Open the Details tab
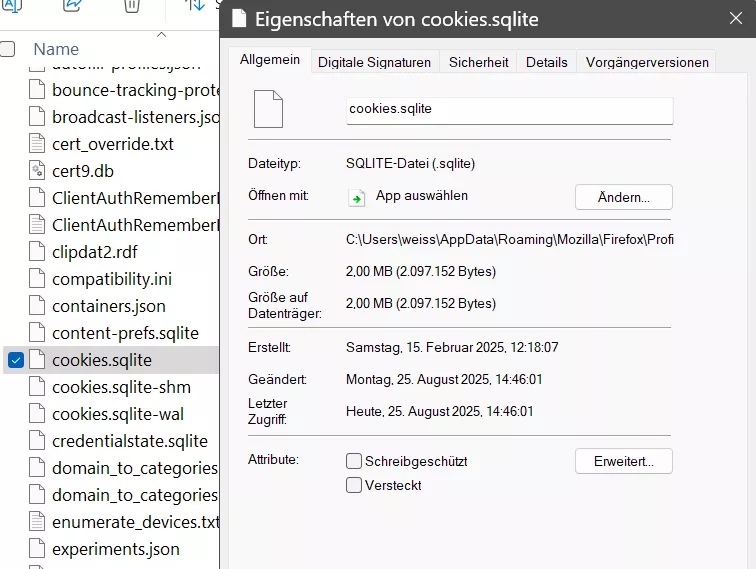756x569 pixels. click(x=546, y=62)
